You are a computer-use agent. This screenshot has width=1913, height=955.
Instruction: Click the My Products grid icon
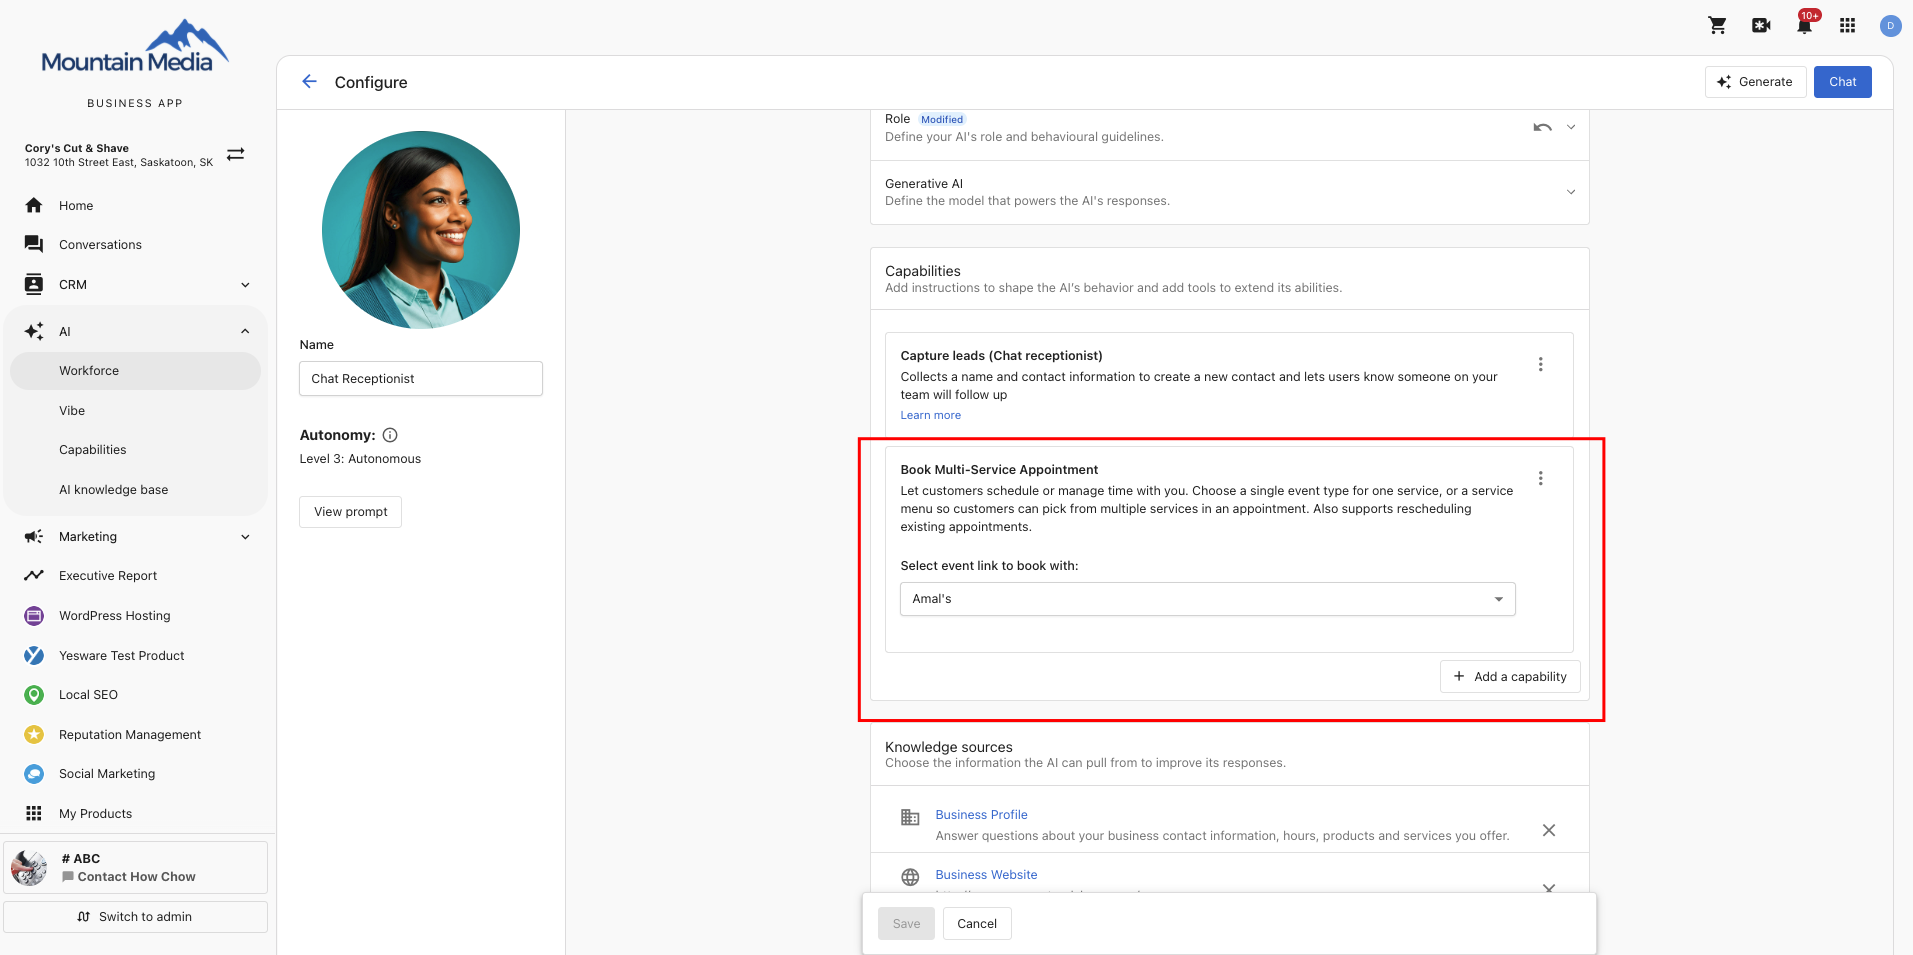pos(34,813)
